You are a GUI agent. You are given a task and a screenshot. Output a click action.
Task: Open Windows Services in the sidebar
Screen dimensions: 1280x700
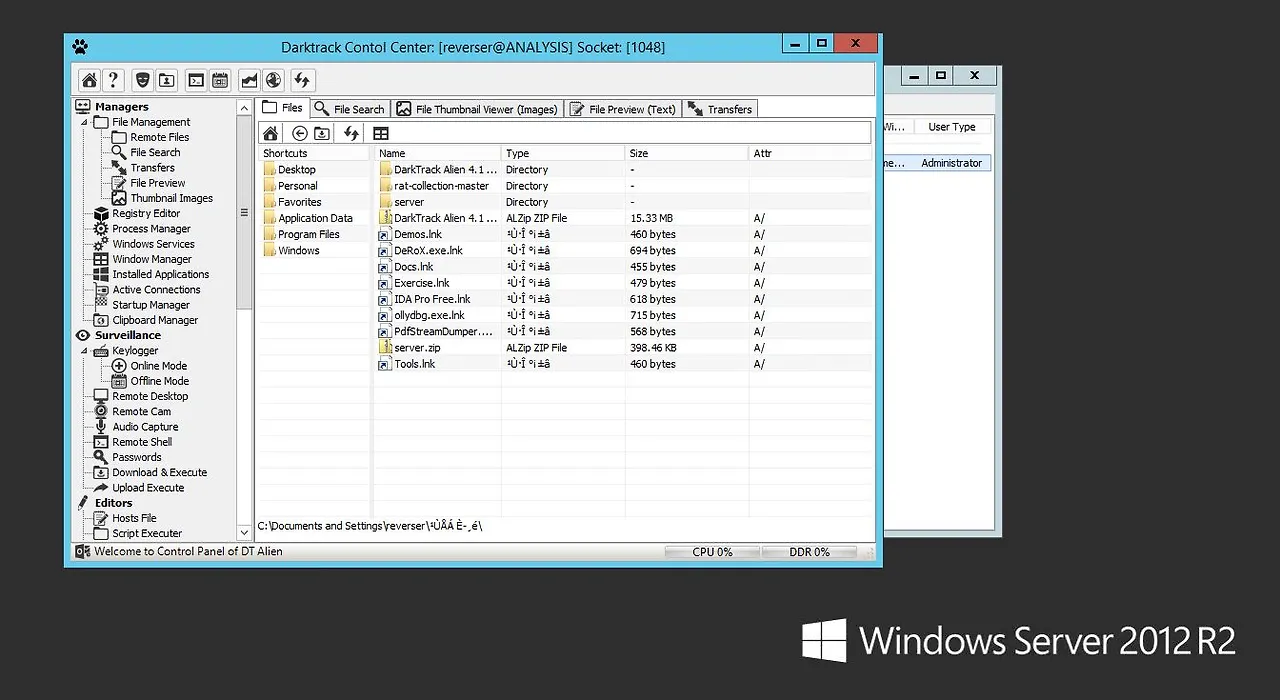(153, 244)
